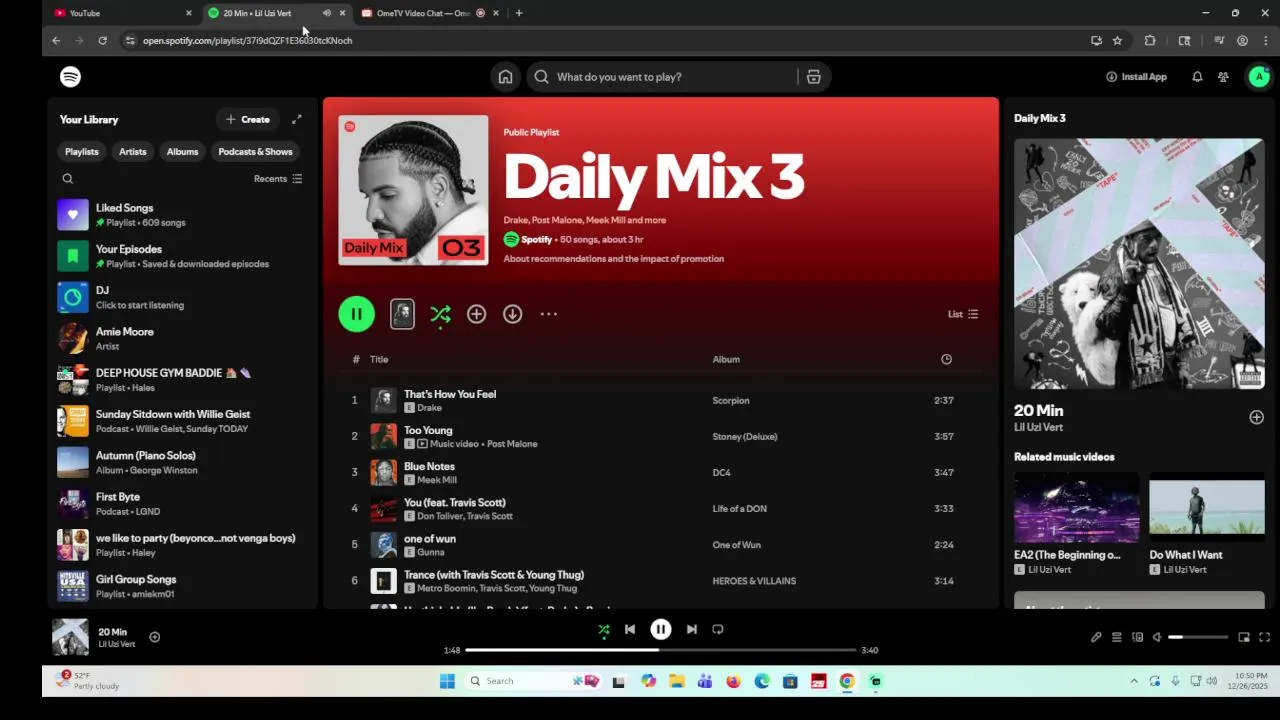Download the Daily Mix 3 playlist
1280x720 pixels.
[512, 314]
